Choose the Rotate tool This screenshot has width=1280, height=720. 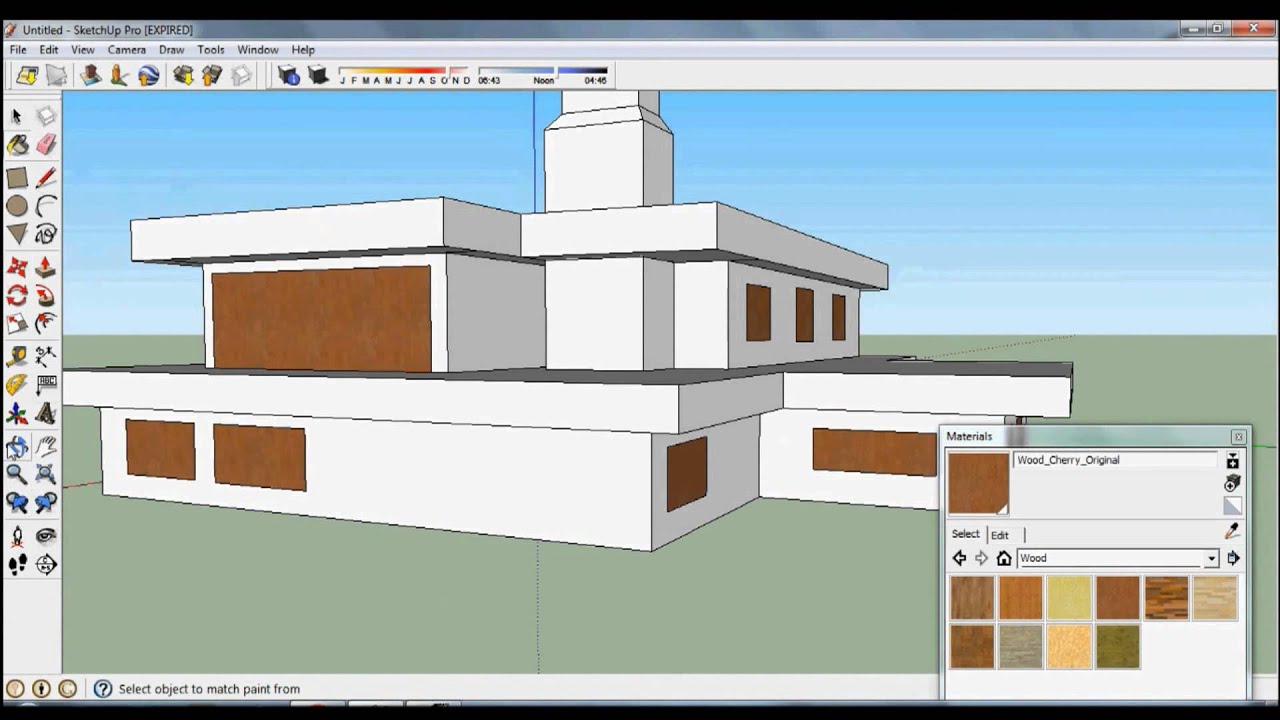[17, 296]
